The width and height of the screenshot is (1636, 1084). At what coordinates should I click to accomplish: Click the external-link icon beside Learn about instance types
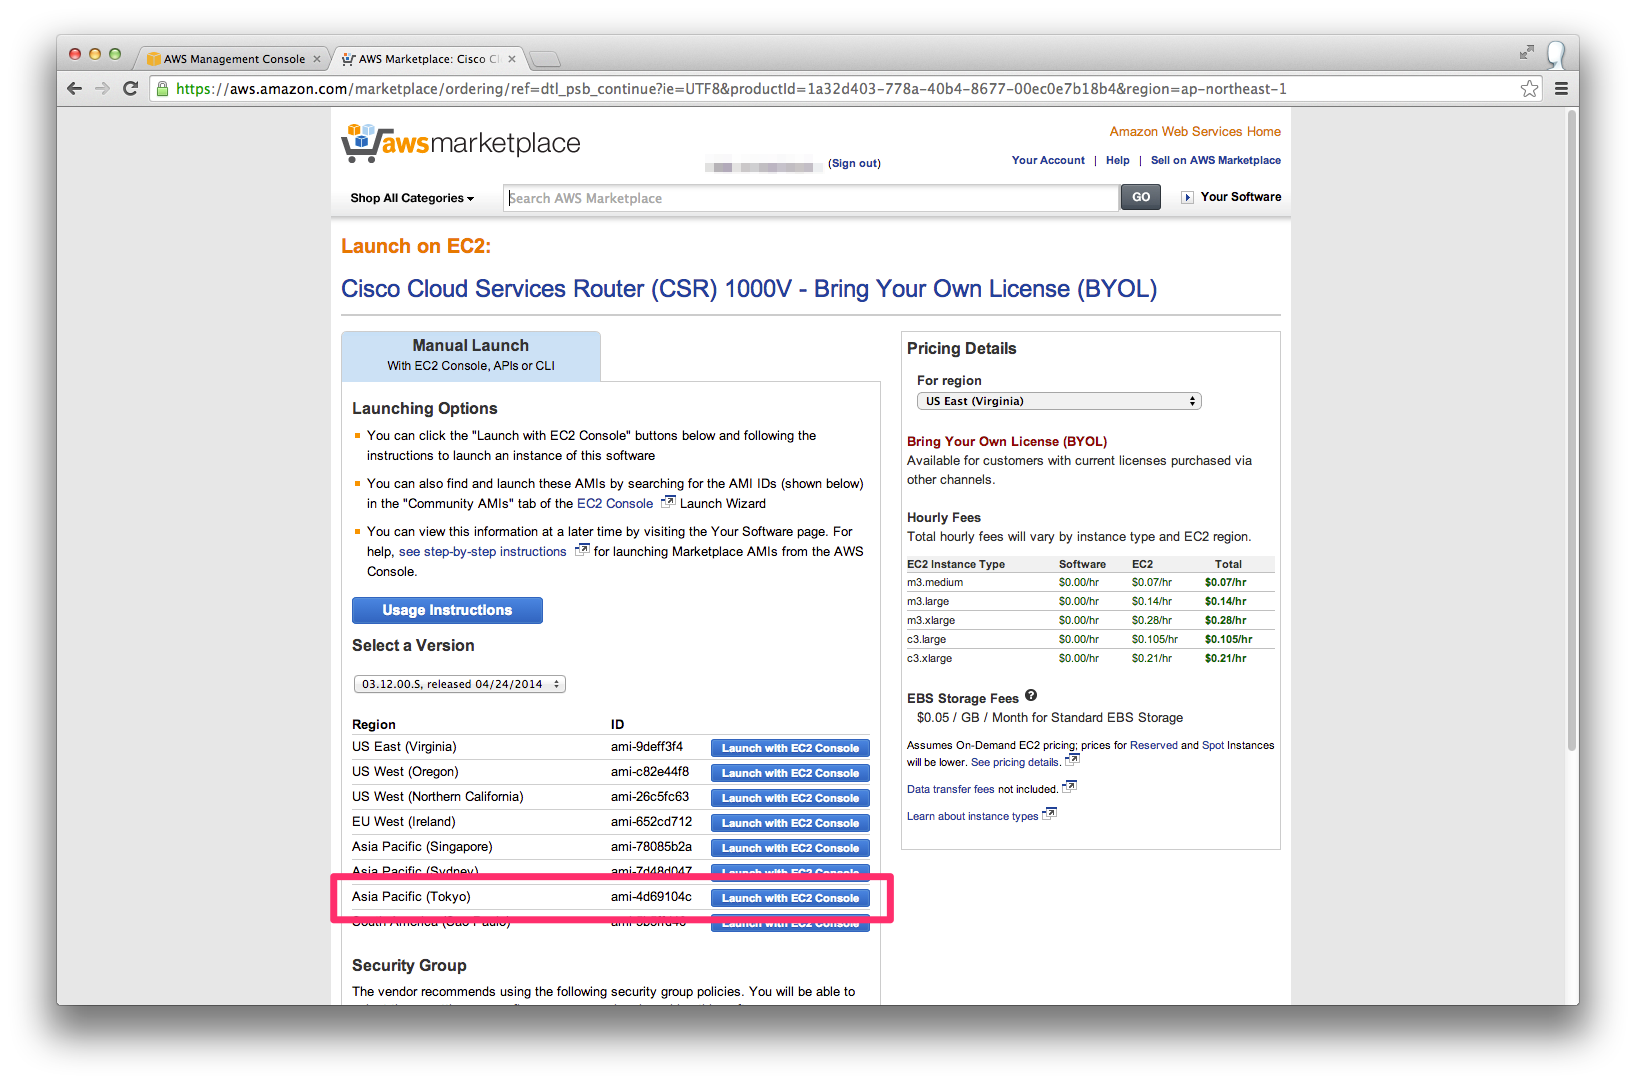(1049, 813)
